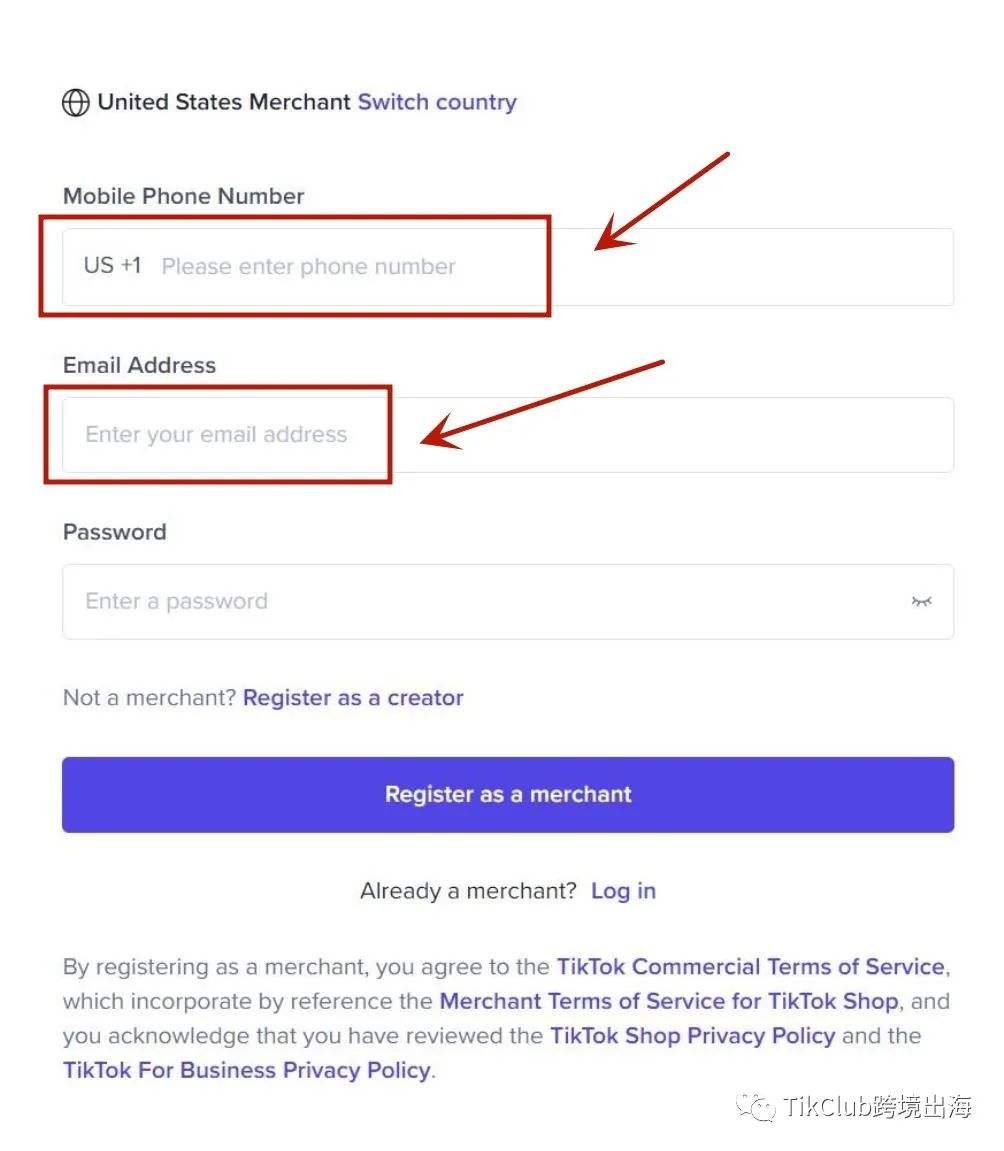Open TikTok For Business Privacy Policy link

247,1070
